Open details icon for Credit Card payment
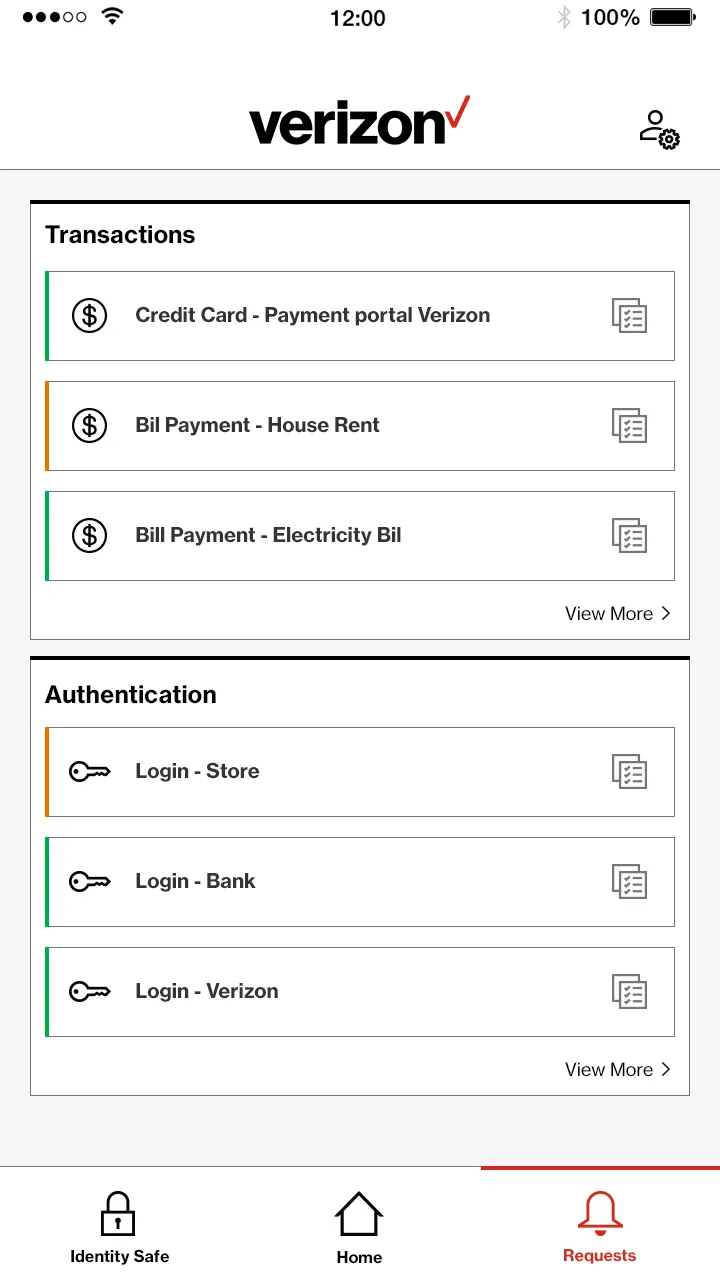Screen dimensions: 720x1280 [630, 316]
